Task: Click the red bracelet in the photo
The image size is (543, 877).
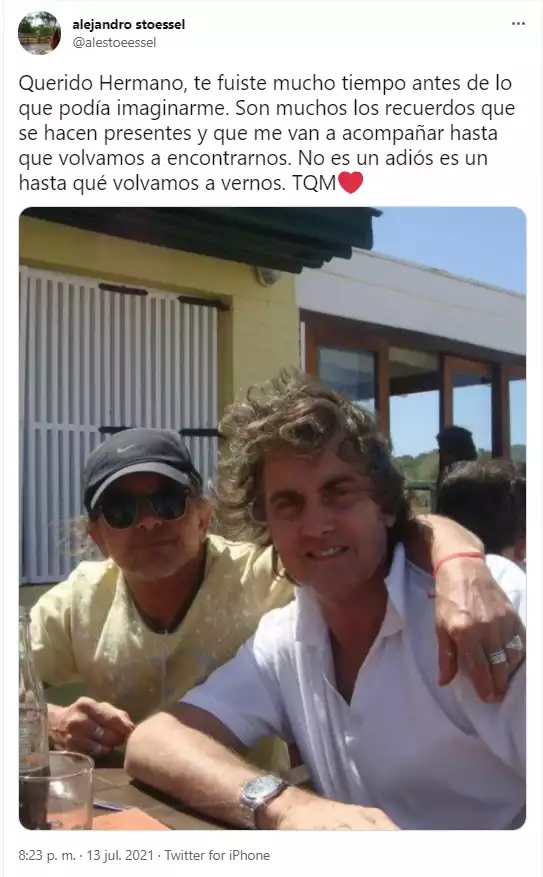Action: tap(458, 559)
